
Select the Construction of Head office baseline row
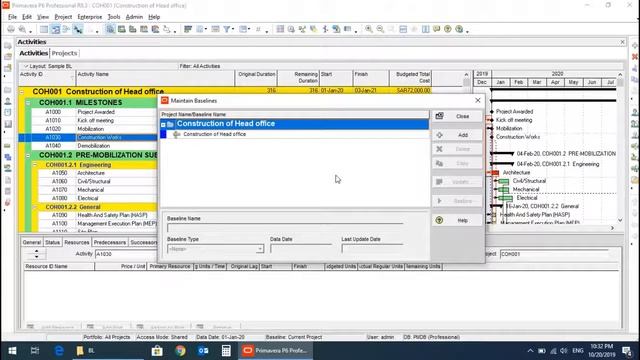pyautogui.click(x=295, y=134)
